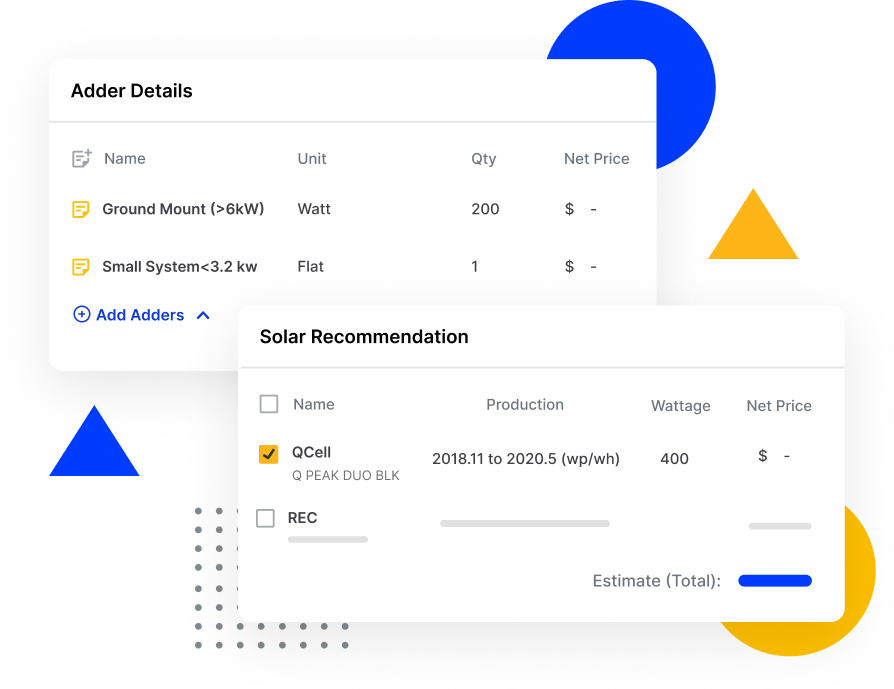This screenshot has width=894, height=689.
Task: Click the Wattage column header
Action: [x=681, y=406]
